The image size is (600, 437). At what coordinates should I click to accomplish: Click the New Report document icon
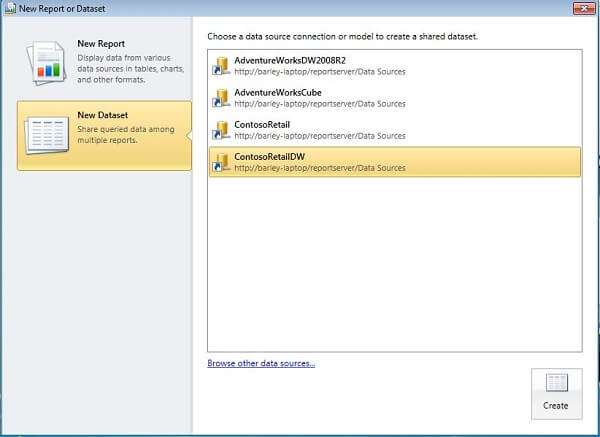click(46, 63)
